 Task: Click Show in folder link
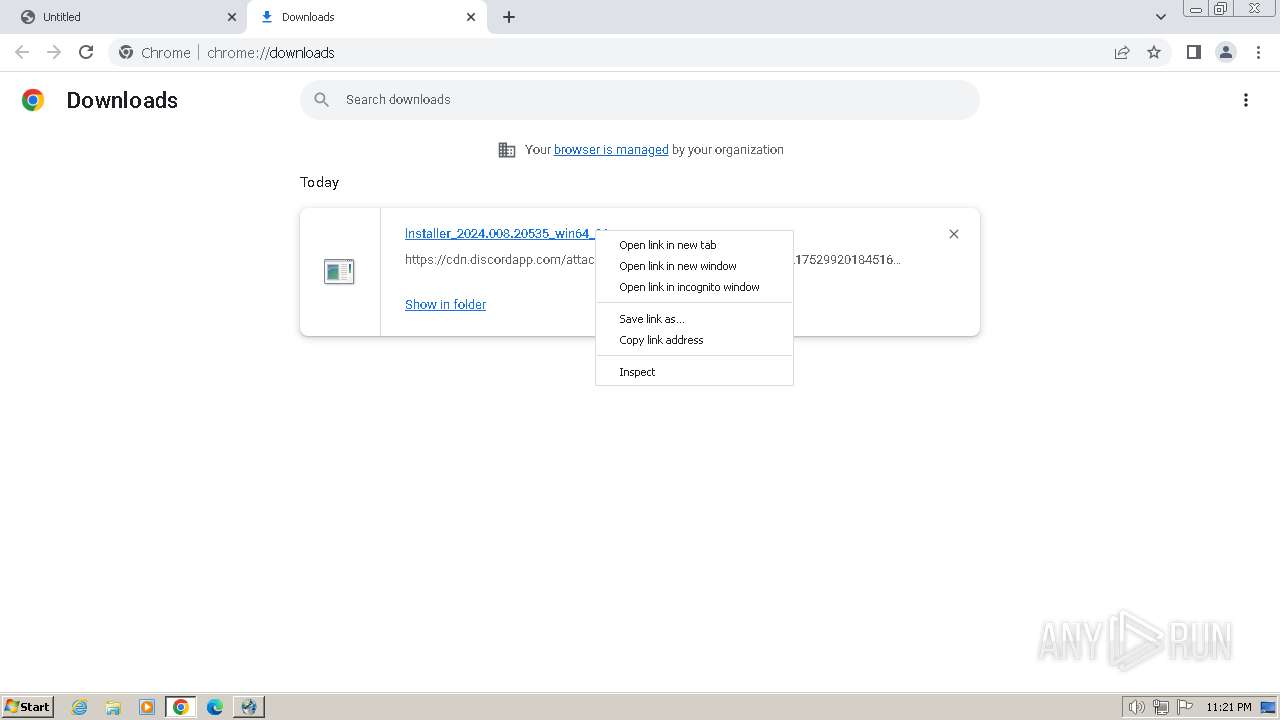(x=445, y=304)
